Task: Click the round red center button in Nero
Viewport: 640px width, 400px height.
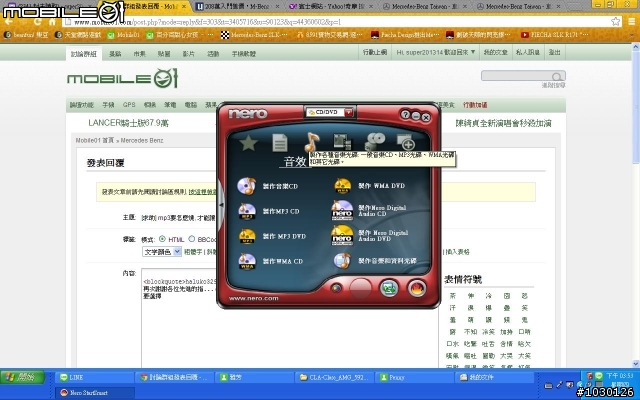Action: 360,288
